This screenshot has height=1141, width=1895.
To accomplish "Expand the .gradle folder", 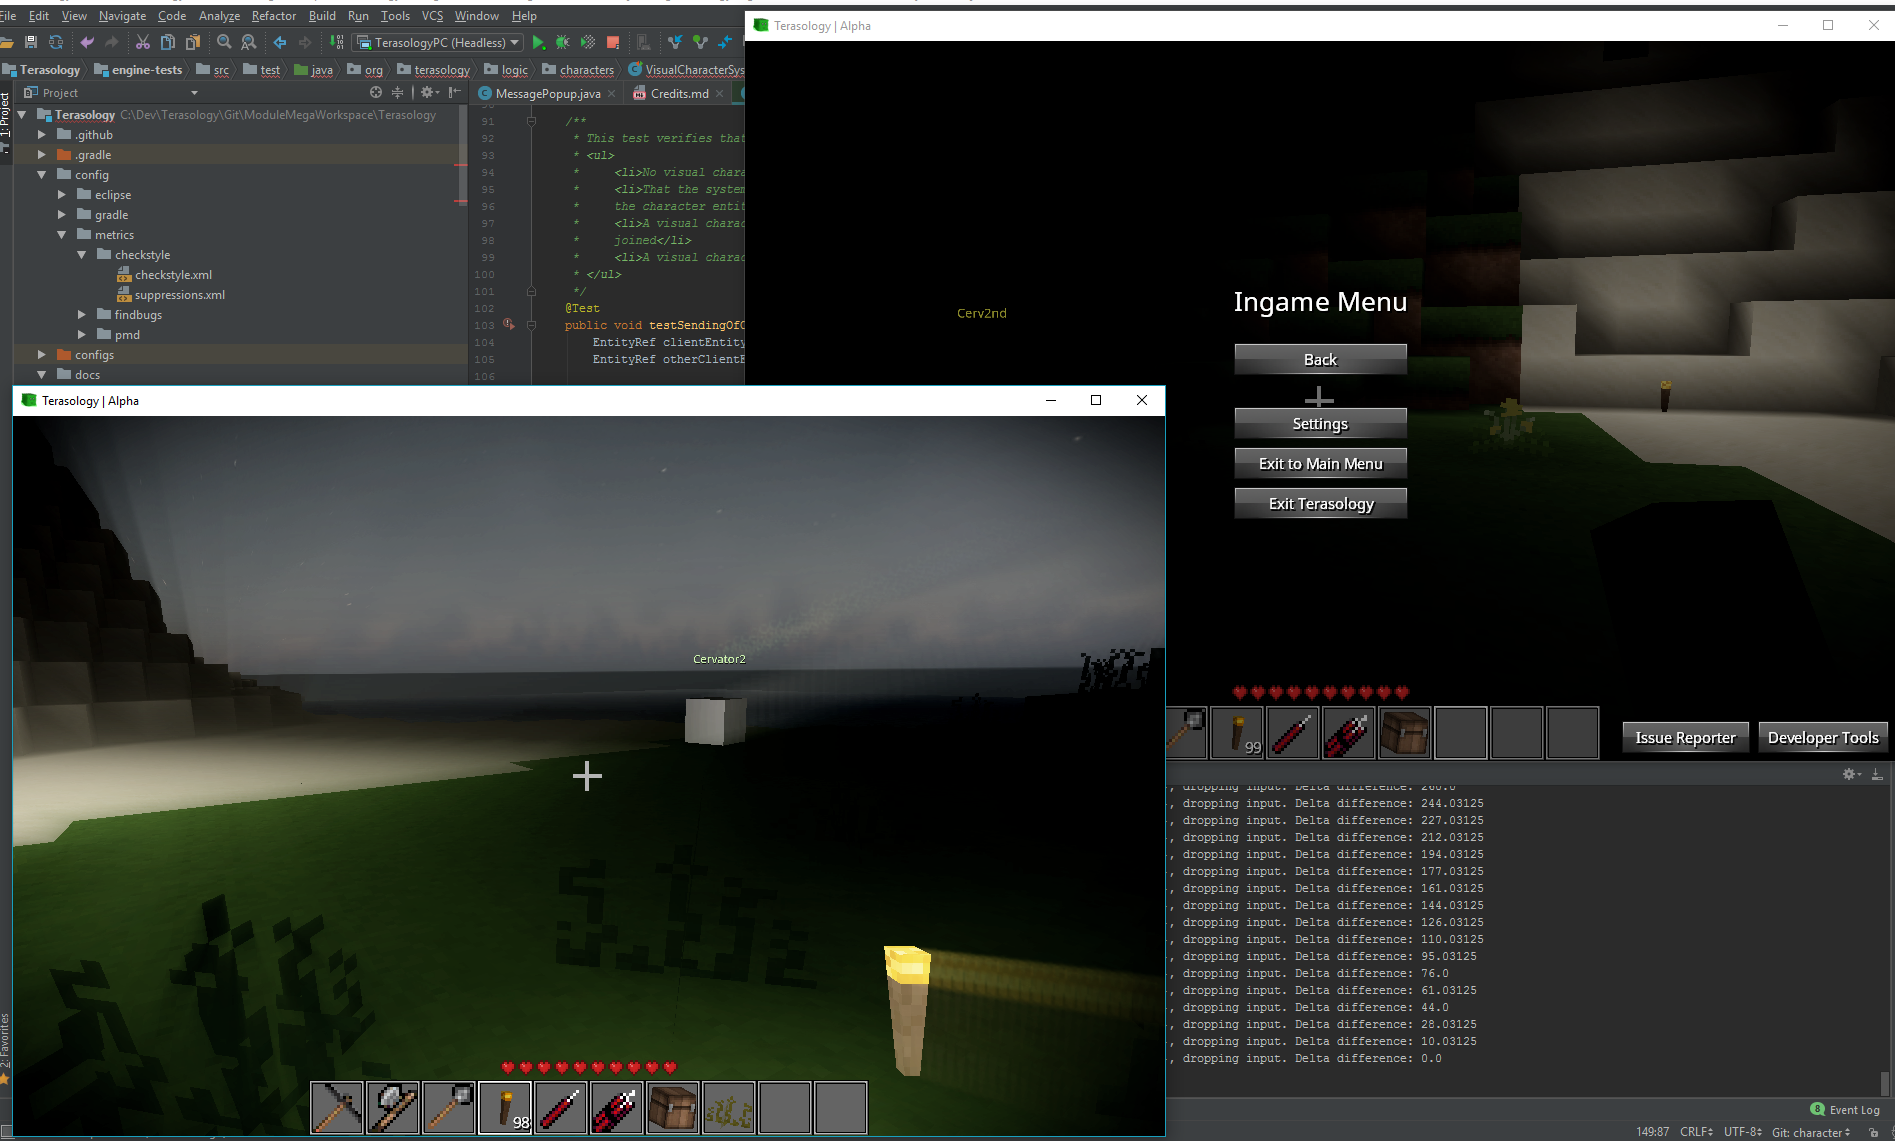I will click(41, 154).
